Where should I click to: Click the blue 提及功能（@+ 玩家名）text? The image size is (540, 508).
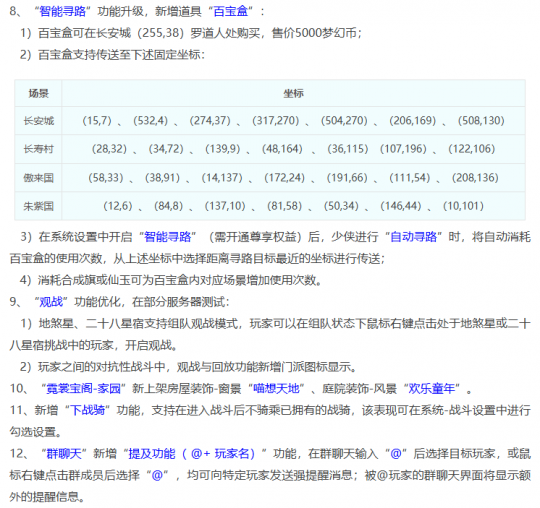click(x=192, y=454)
